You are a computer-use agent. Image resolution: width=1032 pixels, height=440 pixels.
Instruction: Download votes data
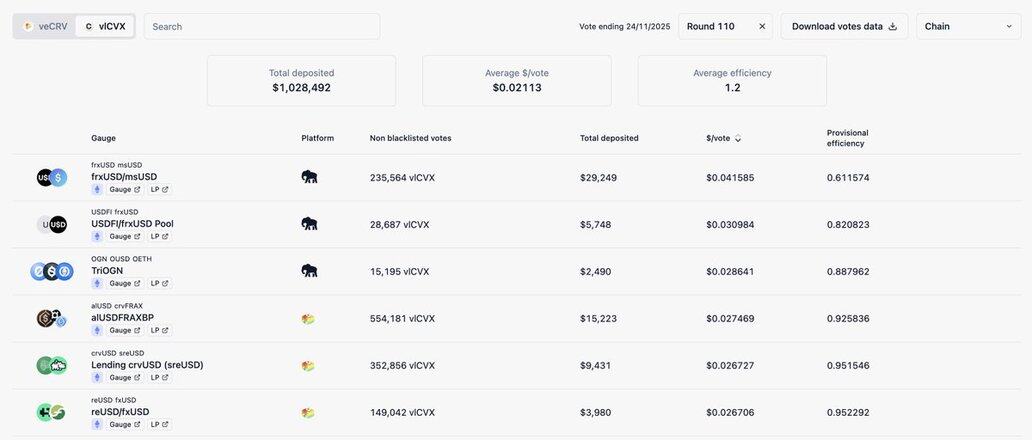pyautogui.click(x=844, y=26)
